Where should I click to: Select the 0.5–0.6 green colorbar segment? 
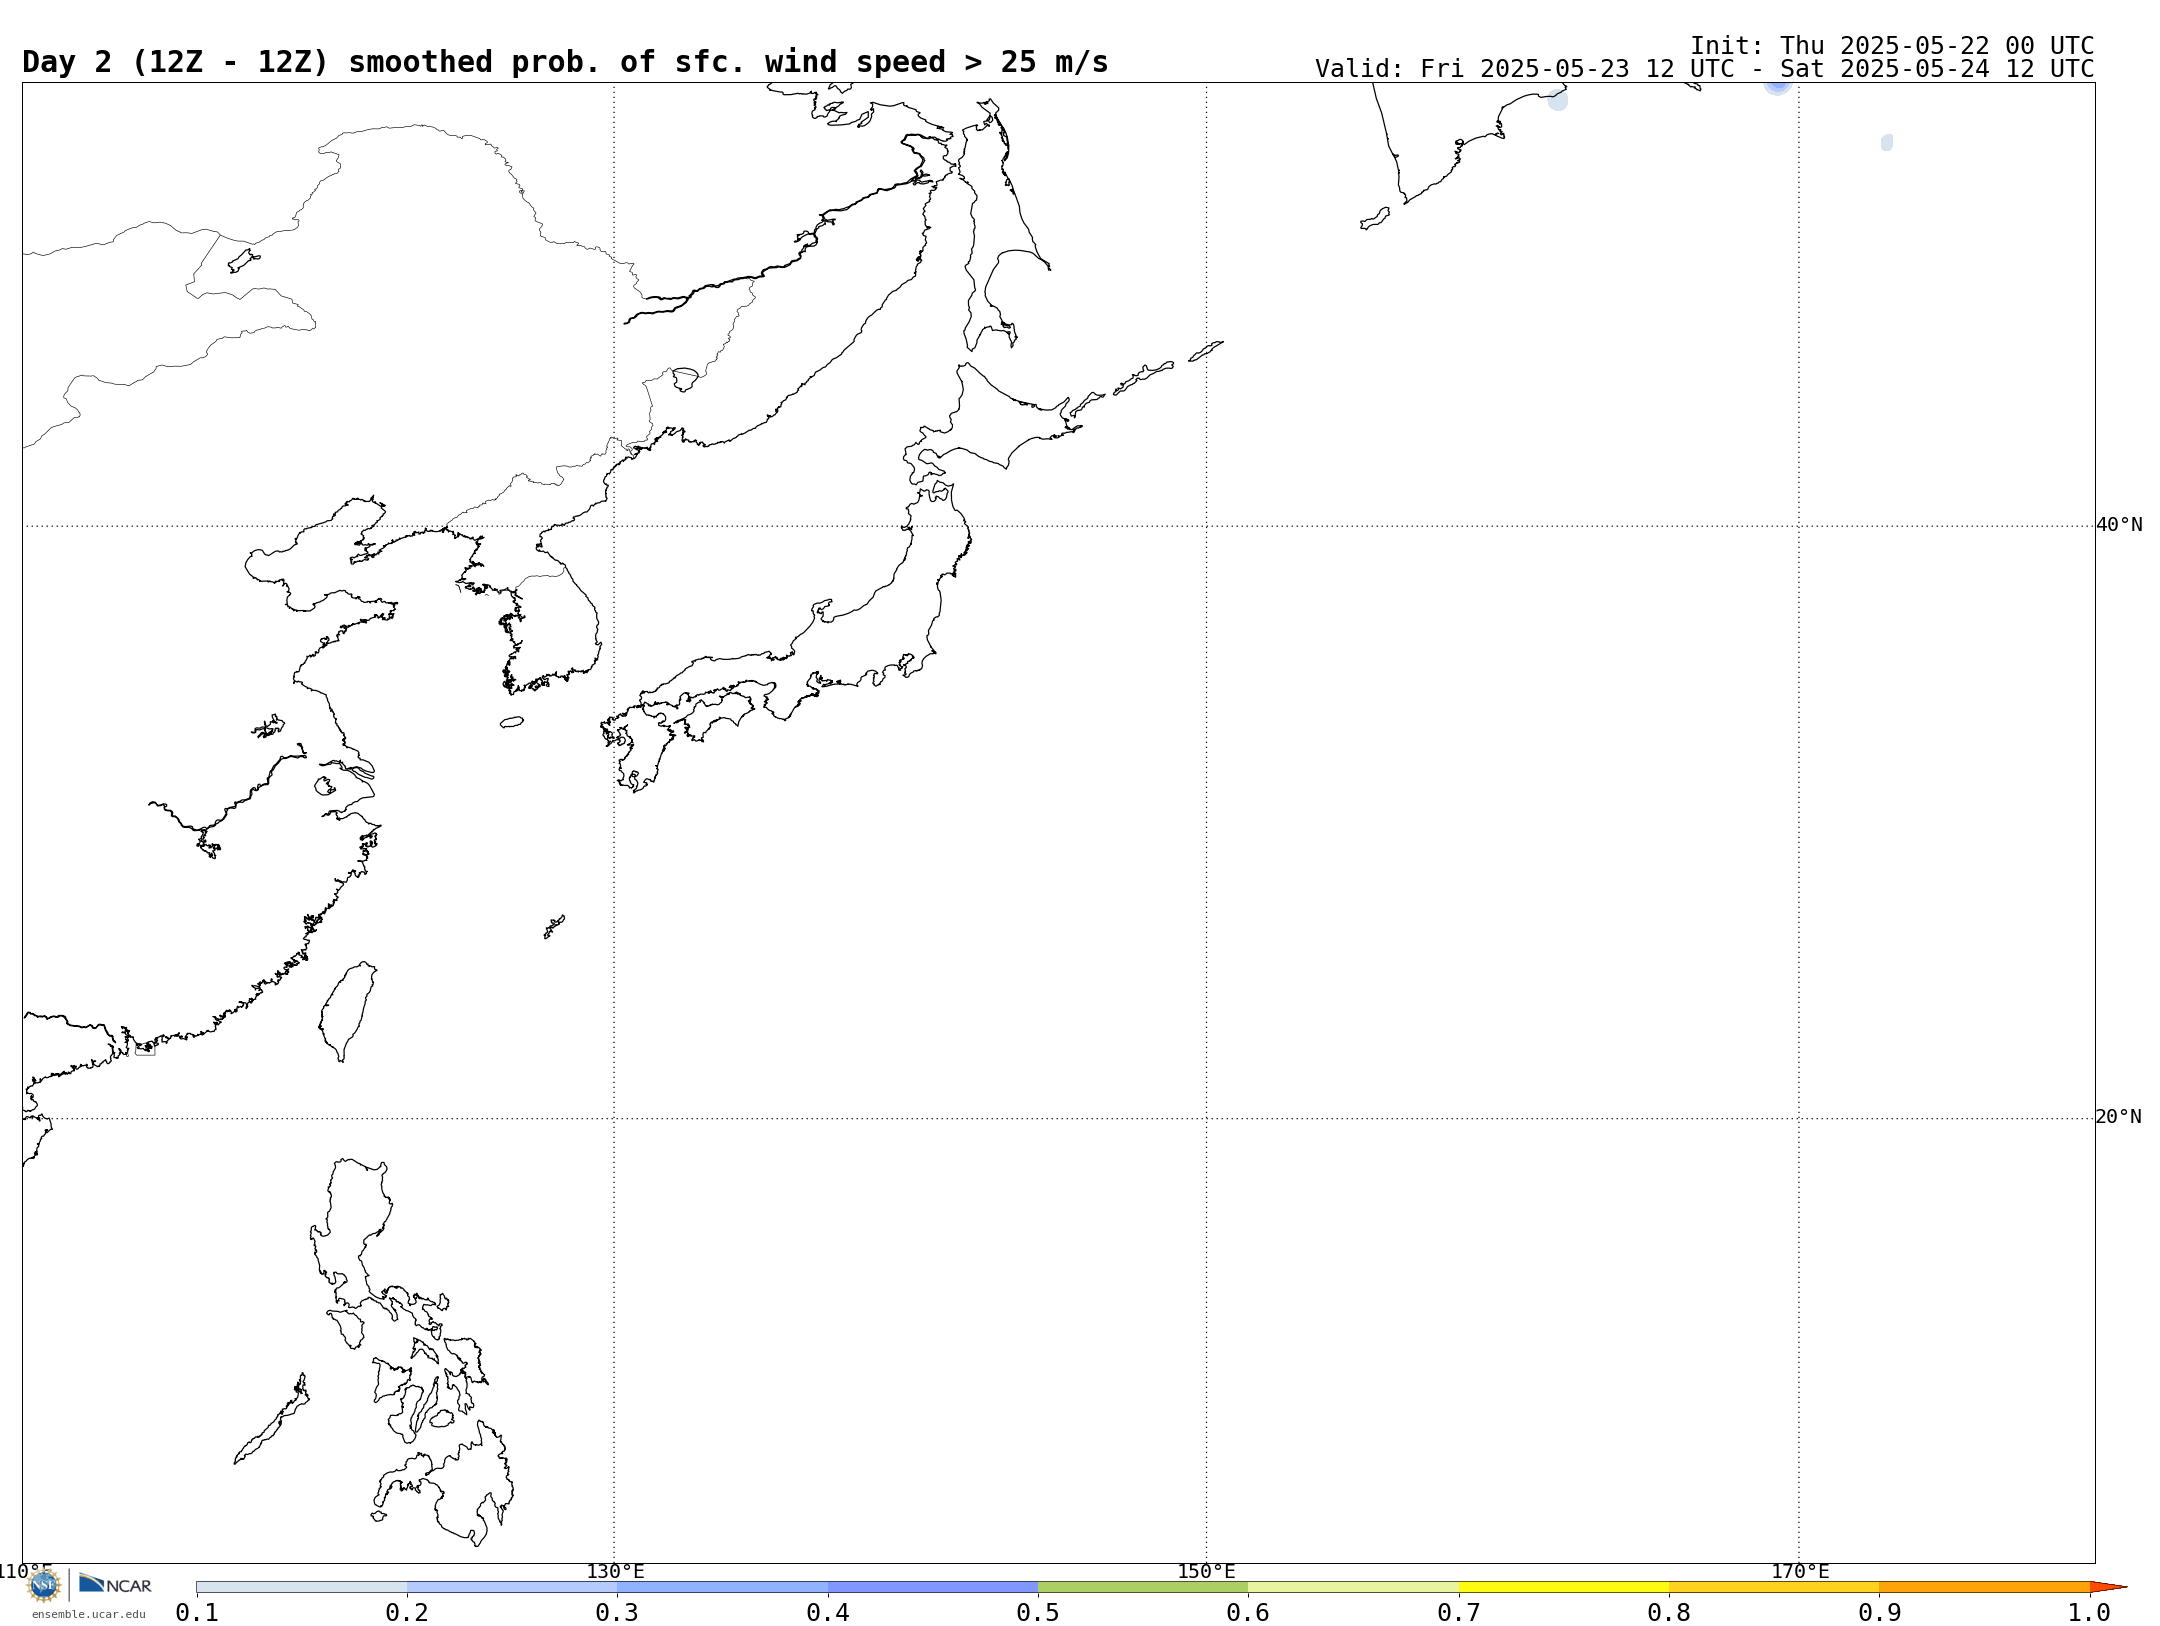pyautogui.click(x=1143, y=1587)
